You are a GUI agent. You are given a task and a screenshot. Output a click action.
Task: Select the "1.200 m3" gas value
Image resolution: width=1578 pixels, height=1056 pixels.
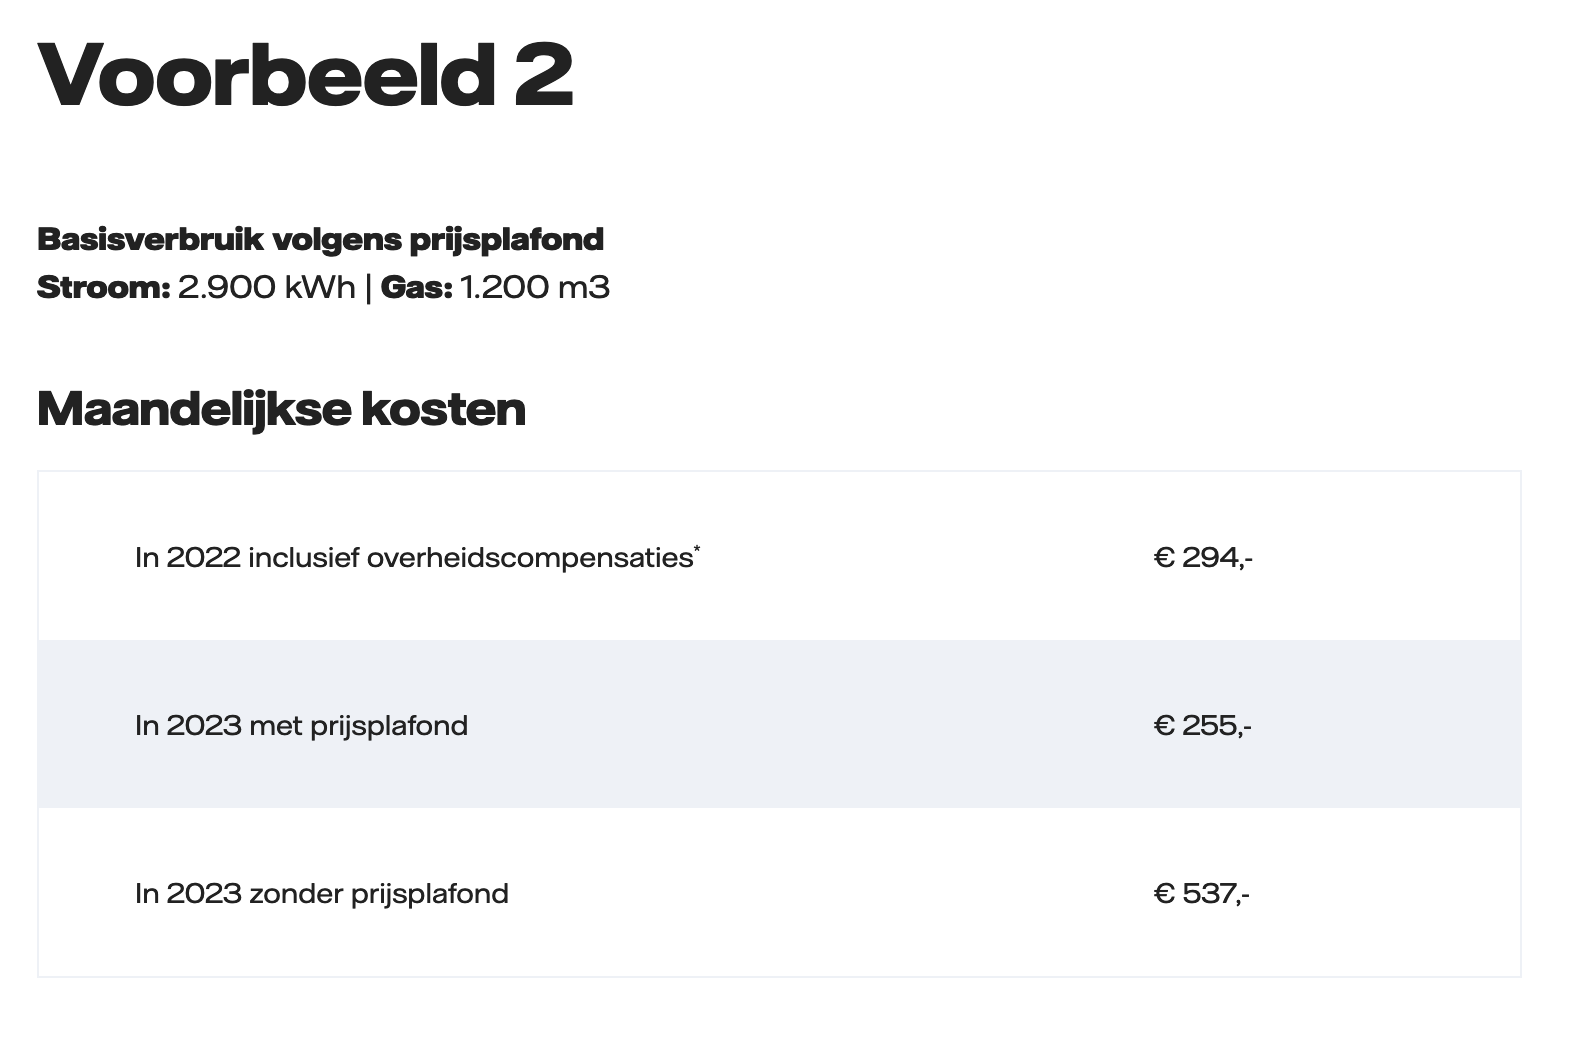pyautogui.click(x=535, y=288)
